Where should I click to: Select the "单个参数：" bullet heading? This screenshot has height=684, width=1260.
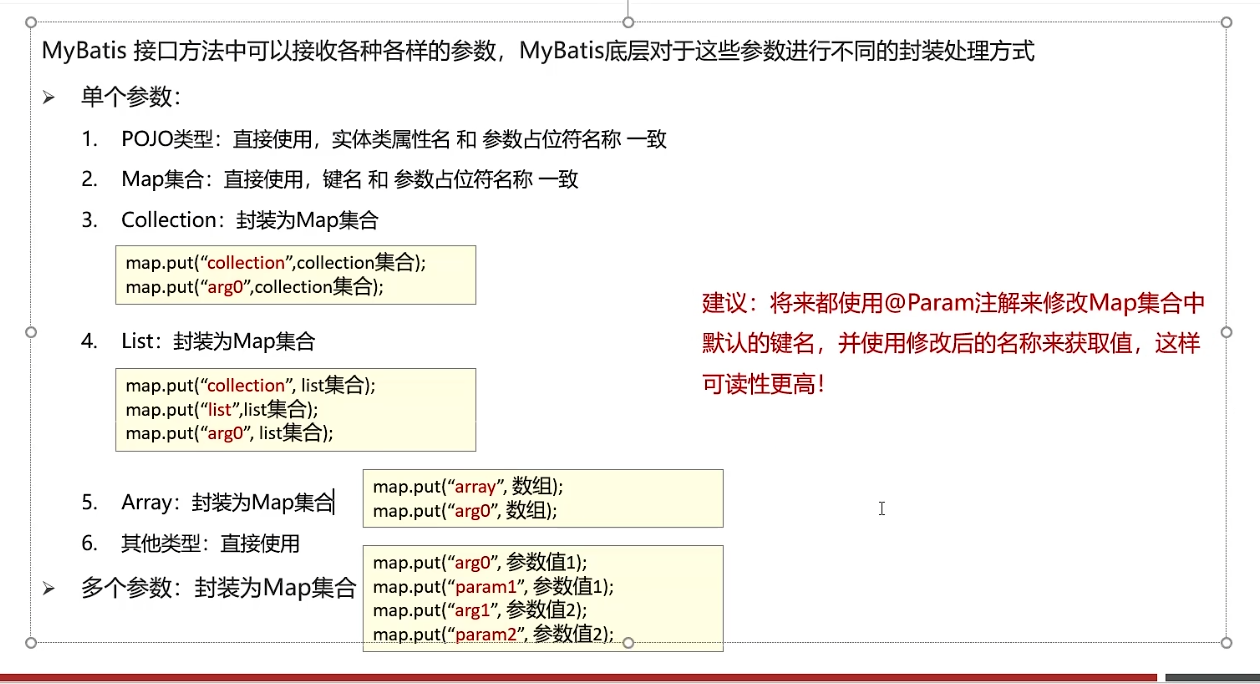pyautogui.click(x=131, y=98)
